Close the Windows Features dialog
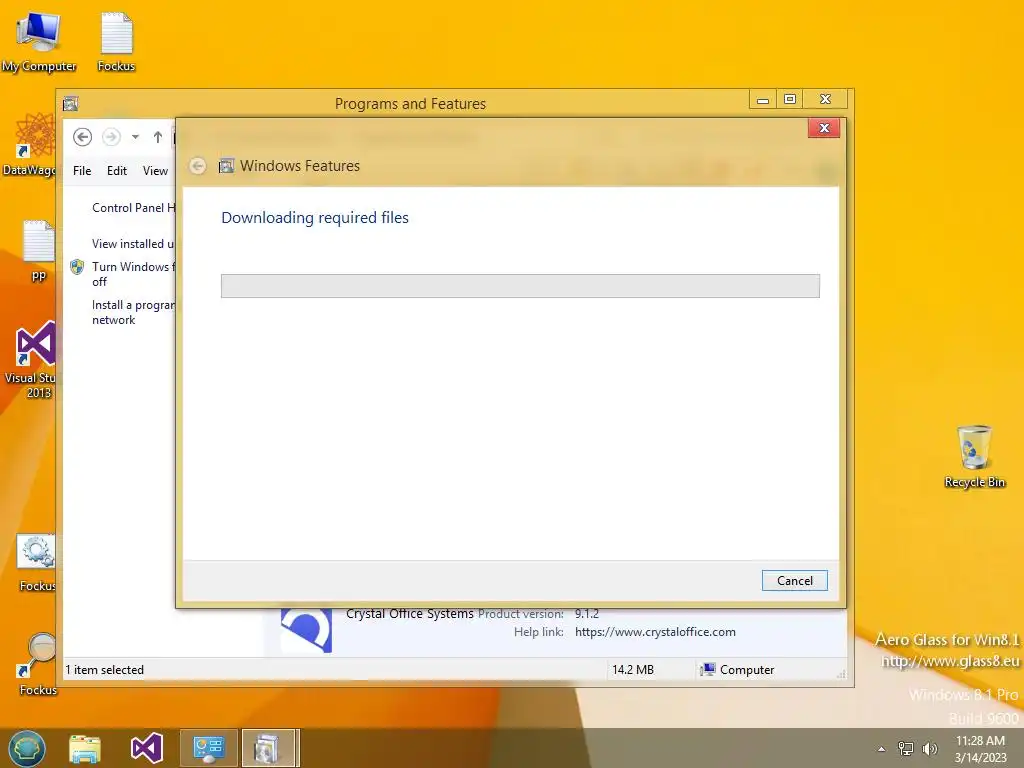This screenshot has height=768, width=1024. click(824, 128)
